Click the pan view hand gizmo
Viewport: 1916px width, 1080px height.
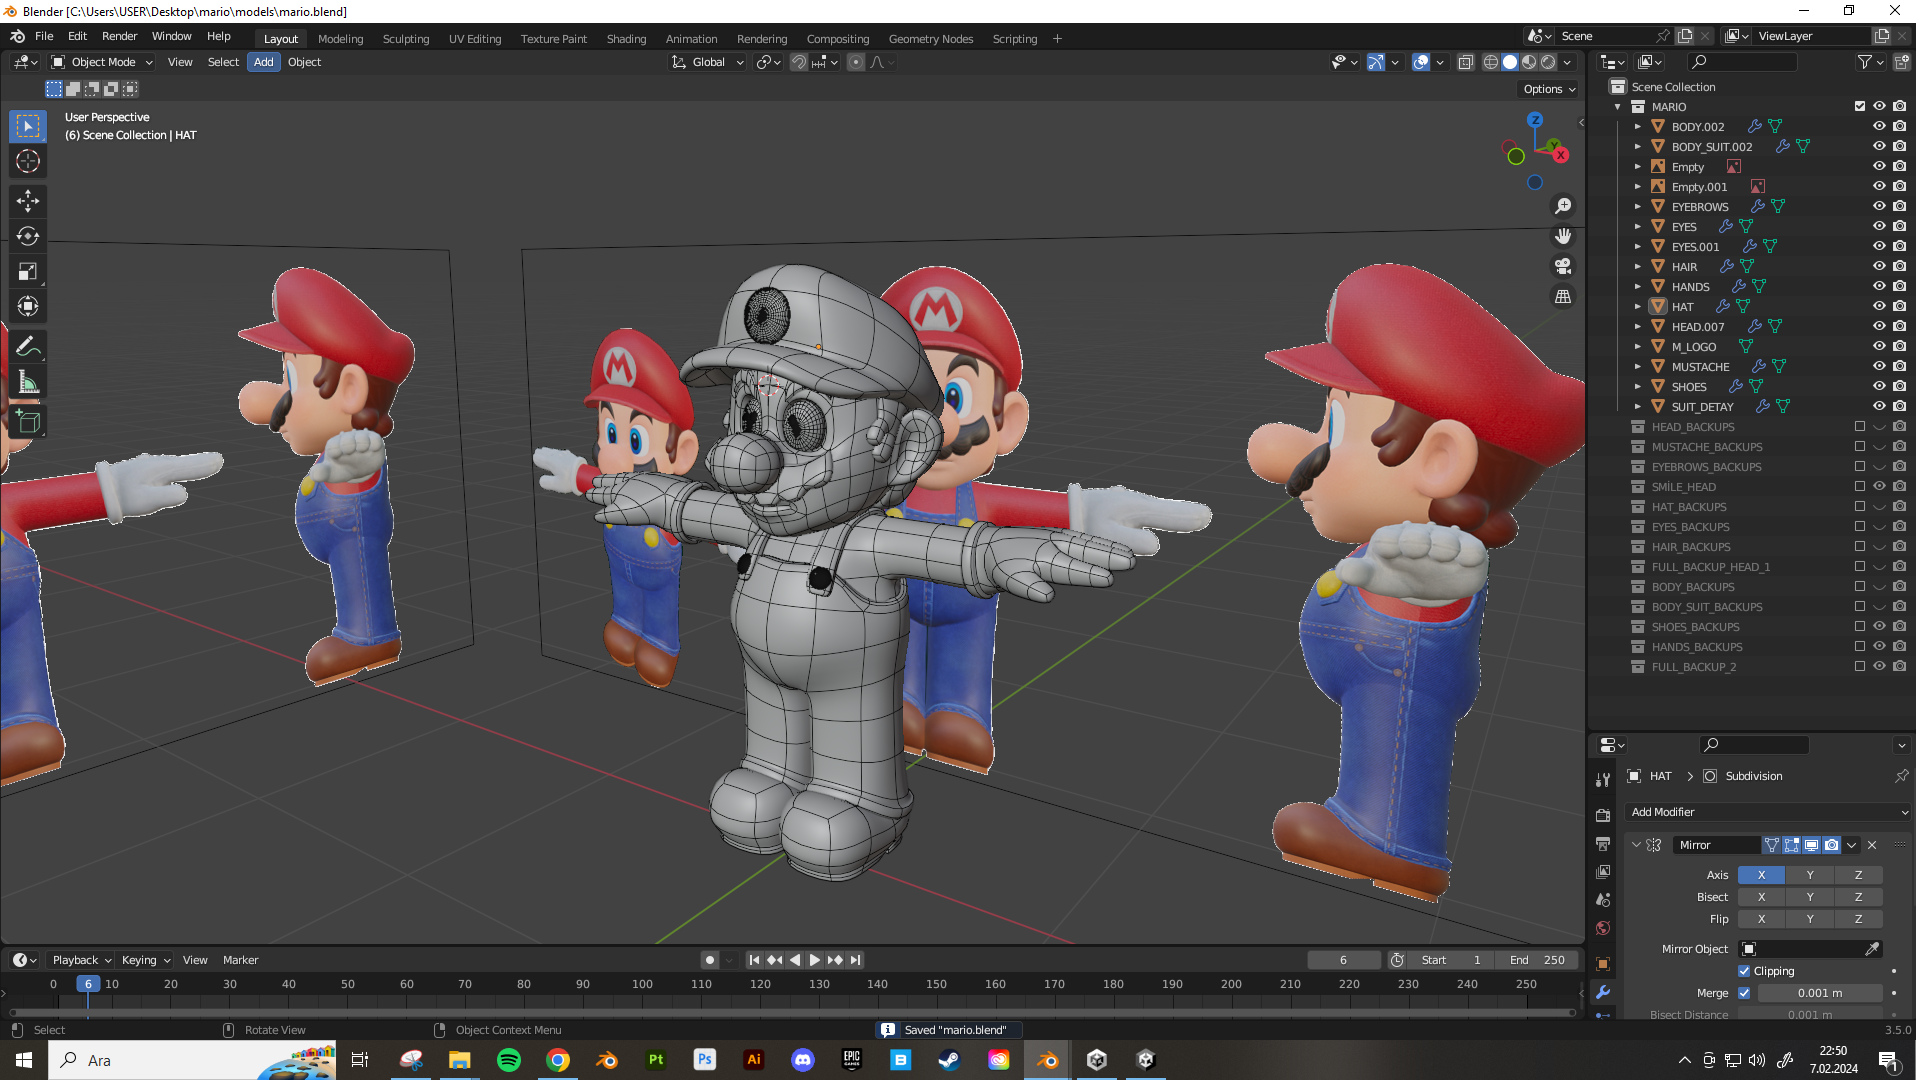pos(1563,236)
